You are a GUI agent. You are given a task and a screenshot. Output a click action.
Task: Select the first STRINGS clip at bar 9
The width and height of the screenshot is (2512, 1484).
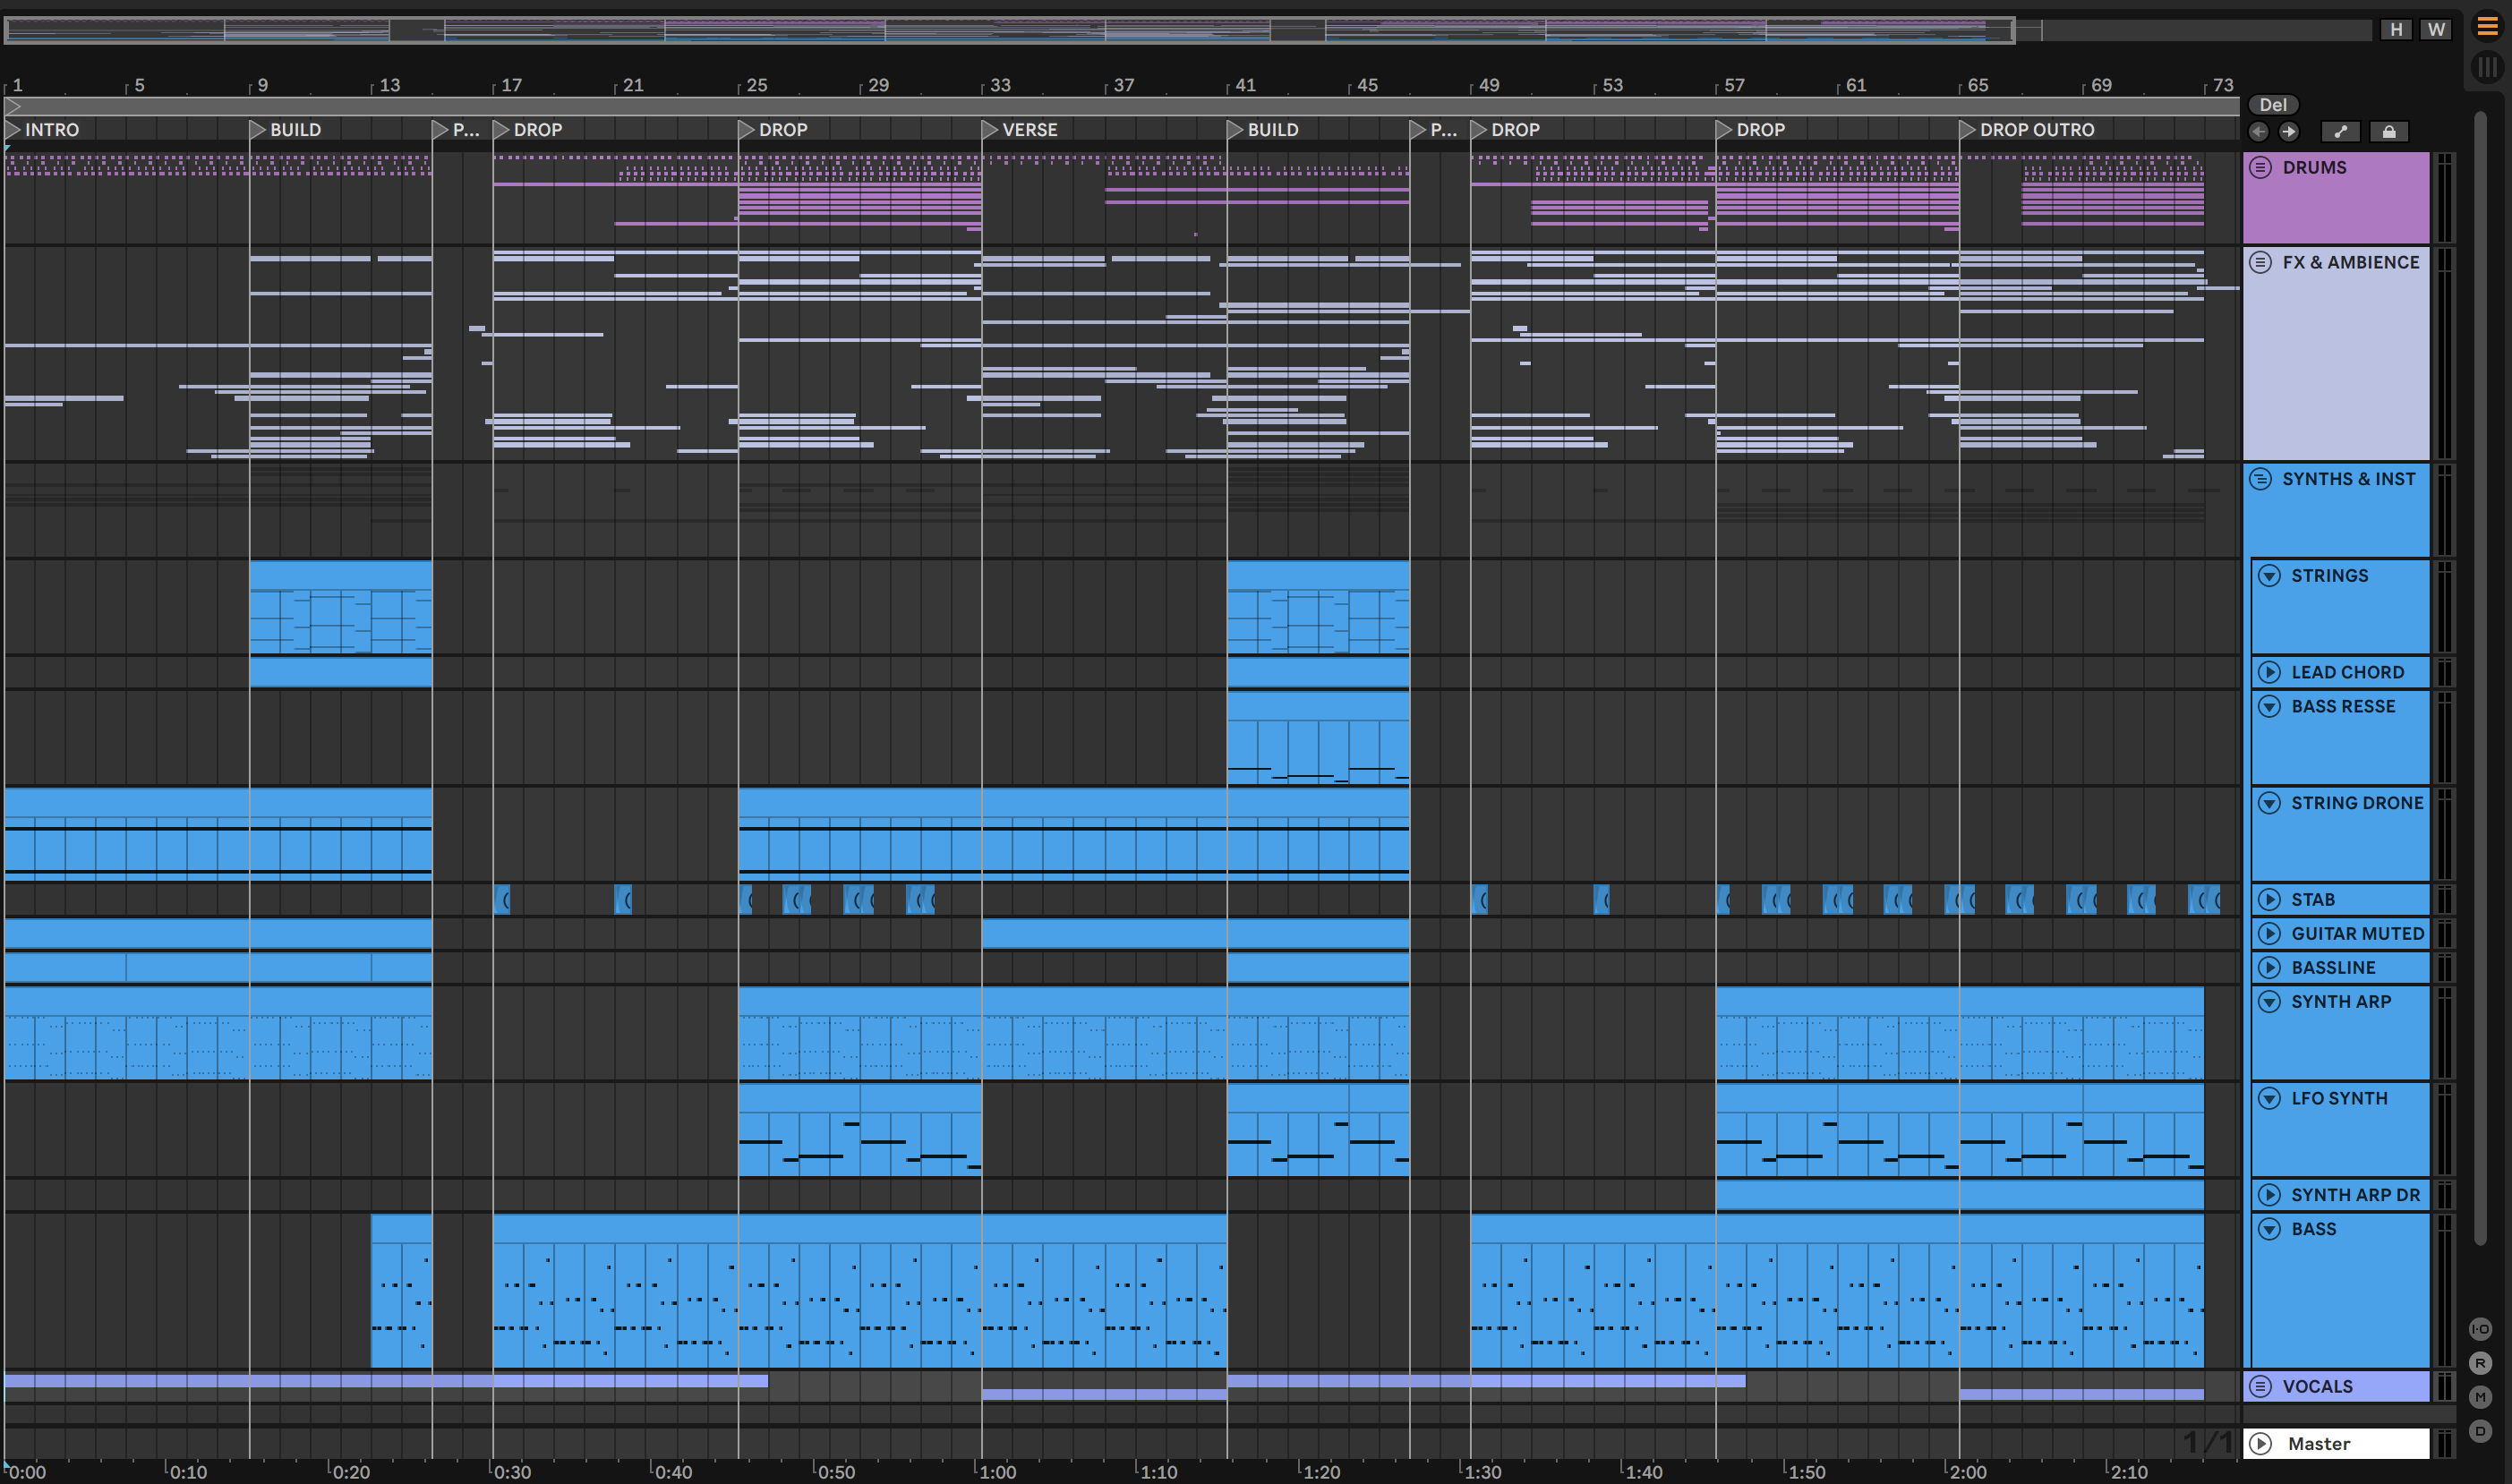click(x=341, y=607)
